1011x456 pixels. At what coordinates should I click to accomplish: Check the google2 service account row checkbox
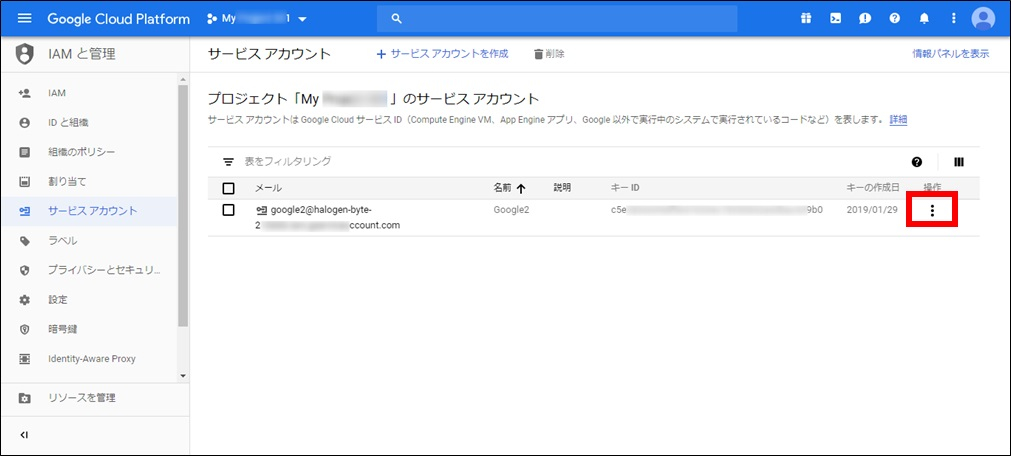pyautogui.click(x=228, y=210)
